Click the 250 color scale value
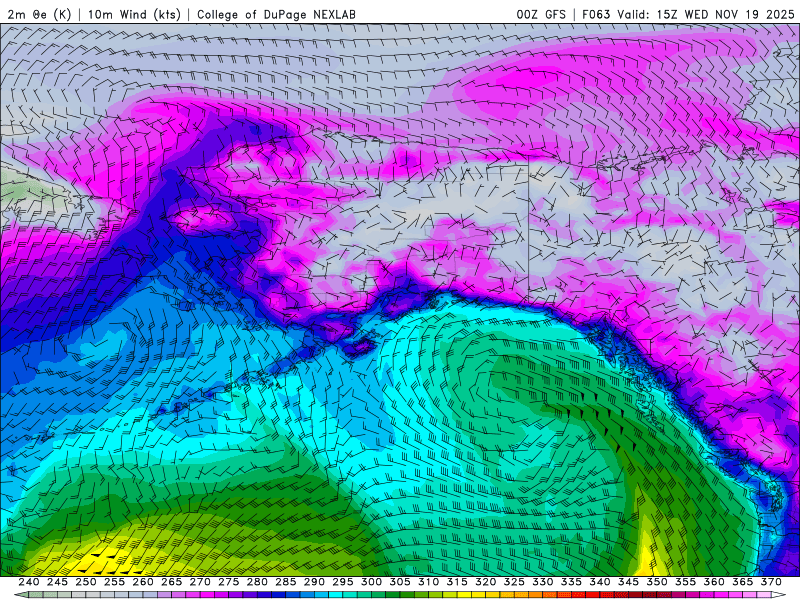Viewport: 800px width, 600px height. point(86,582)
